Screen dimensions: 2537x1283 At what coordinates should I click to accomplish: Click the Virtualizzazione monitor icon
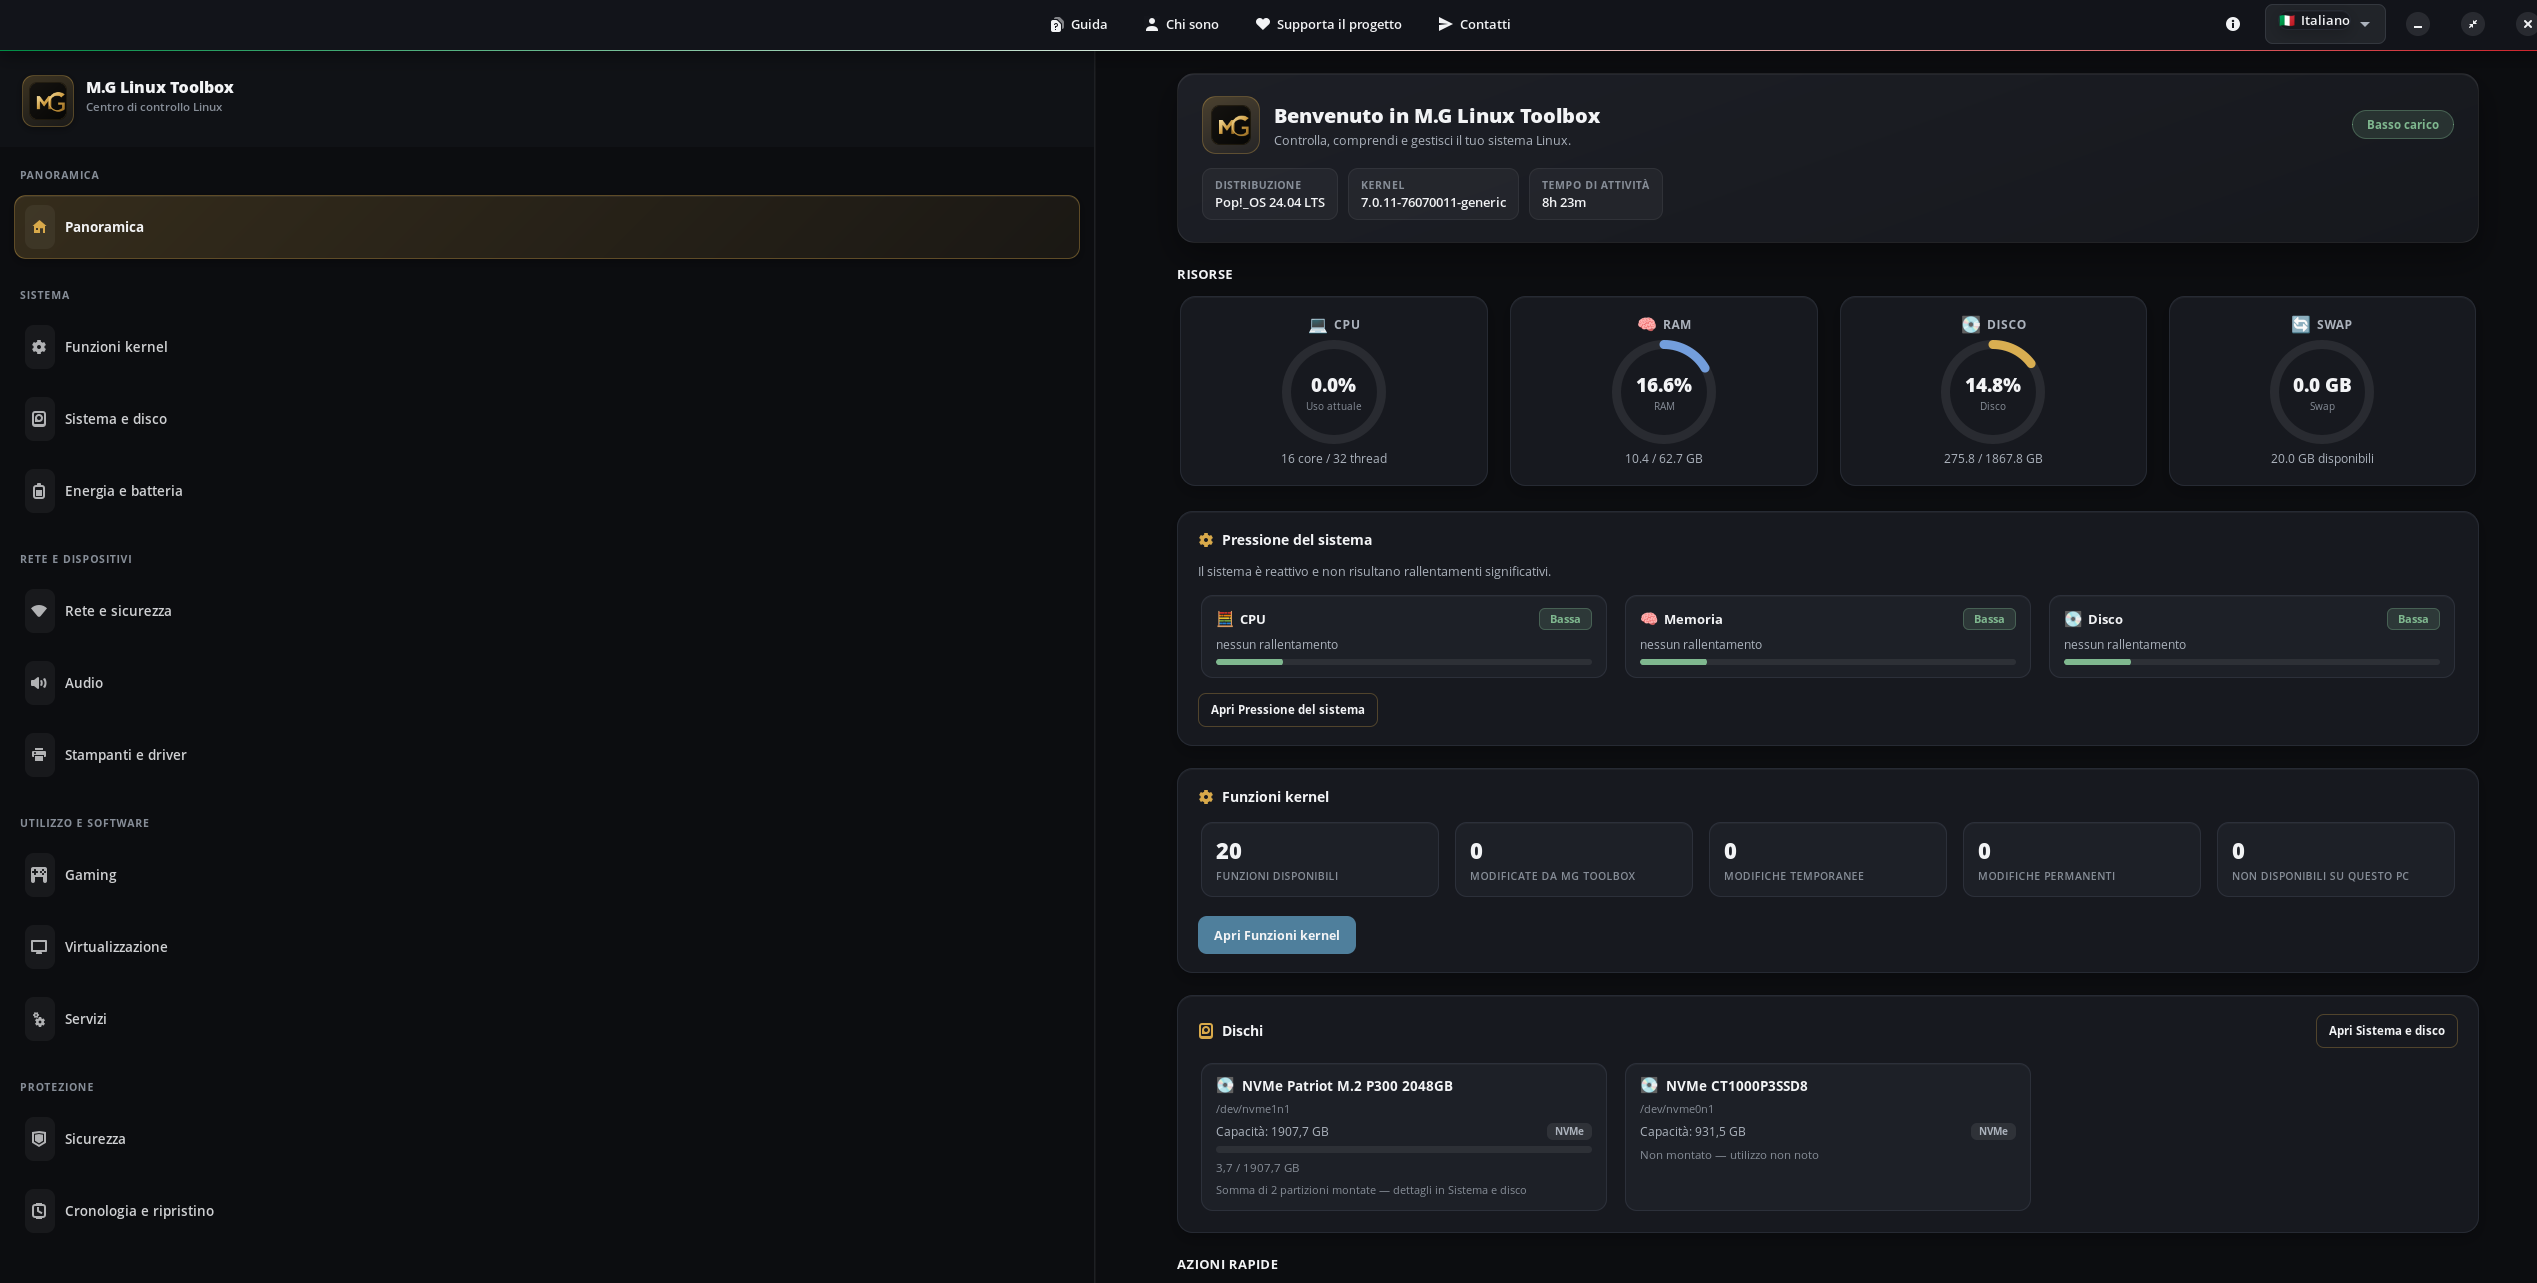39,947
